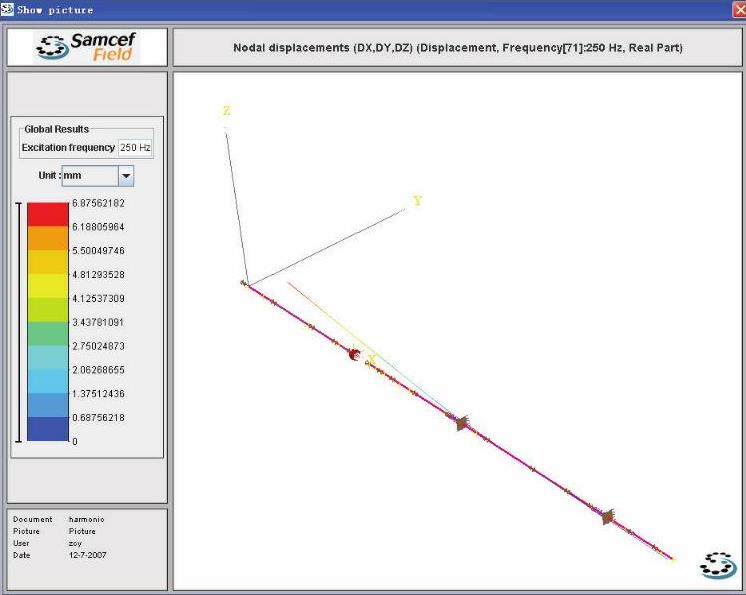
Task: Click the red legend swatch at 6.87562182
Action: tap(47, 213)
